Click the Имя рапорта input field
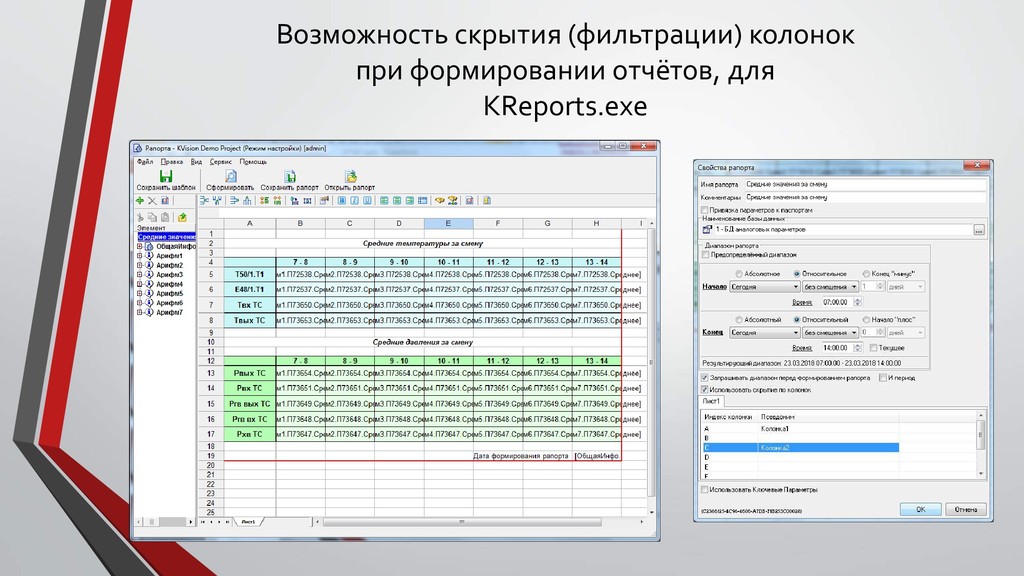The width and height of the screenshot is (1024, 576). coord(865,185)
